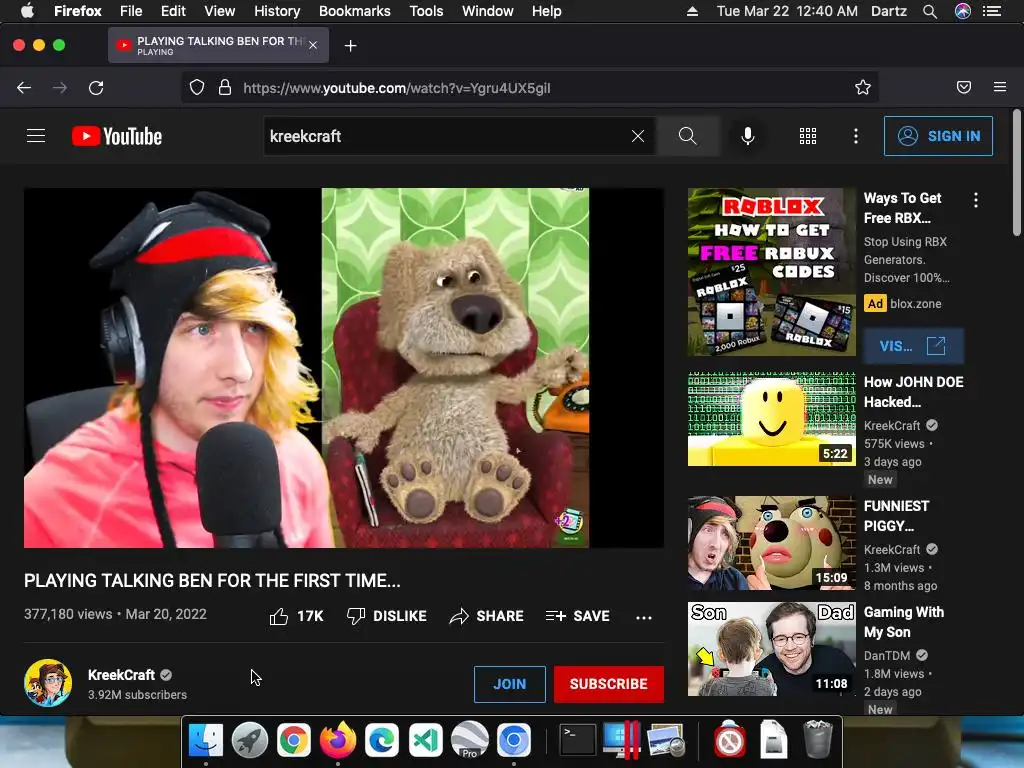Open Firefox tracking protection shield
Screen dimensions: 1024x768
(x=197, y=88)
